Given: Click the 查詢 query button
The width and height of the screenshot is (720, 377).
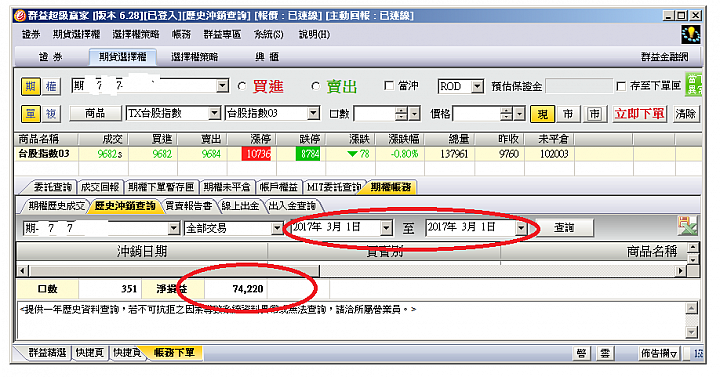Looking at the screenshot, I should 564,228.
